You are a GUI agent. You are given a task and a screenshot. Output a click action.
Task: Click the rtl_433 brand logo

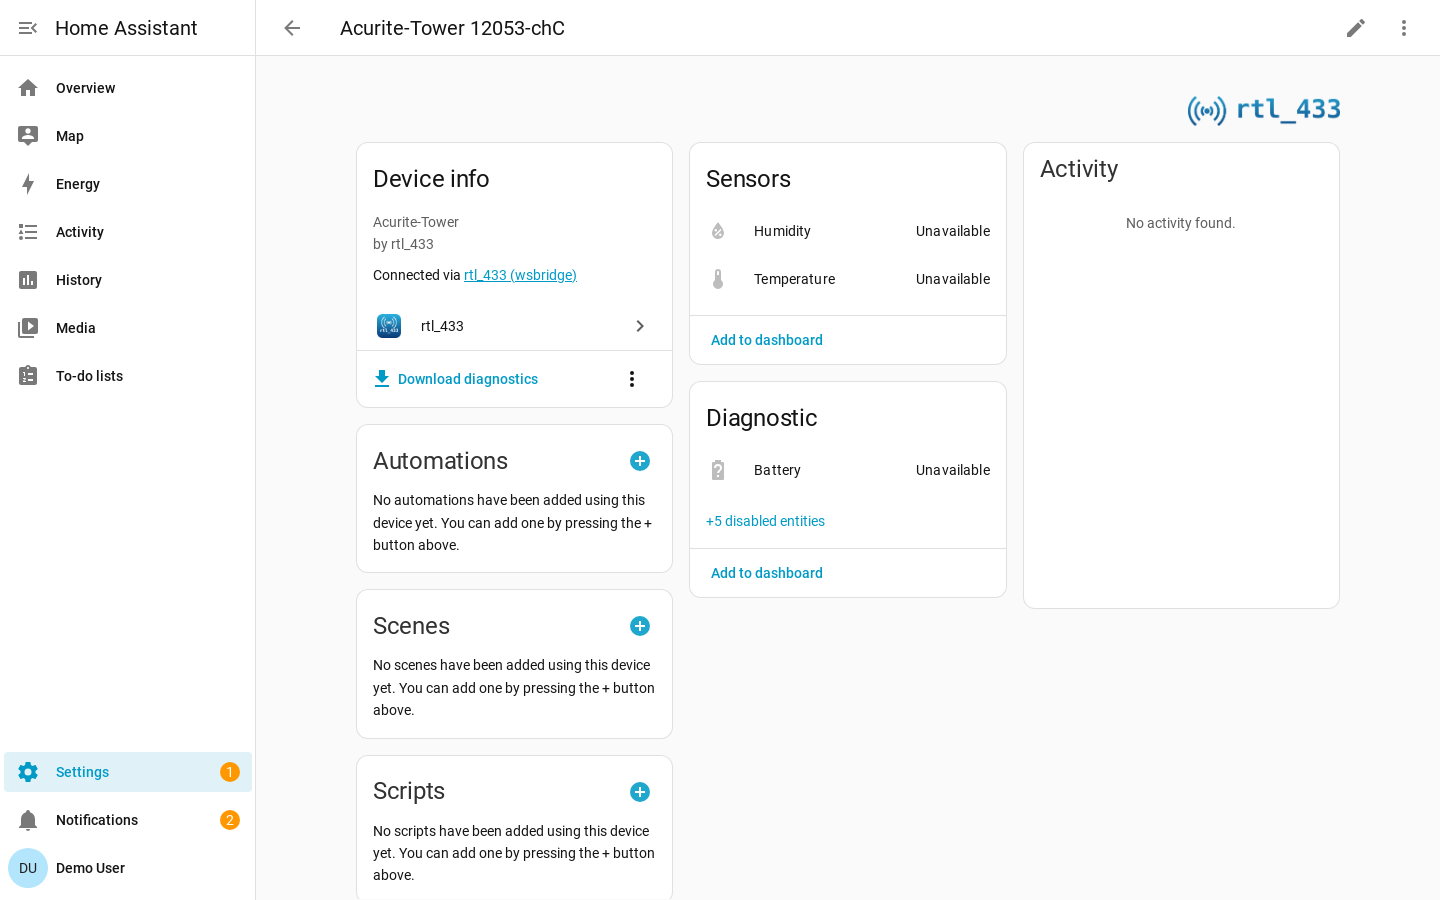(x=1264, y=109)
